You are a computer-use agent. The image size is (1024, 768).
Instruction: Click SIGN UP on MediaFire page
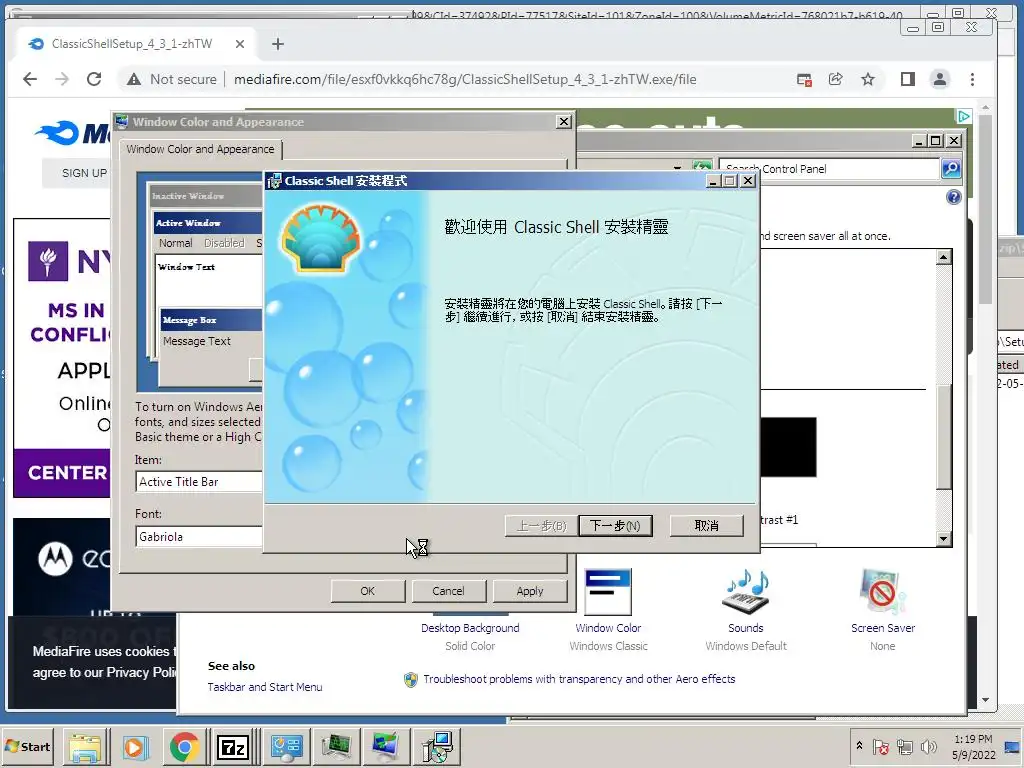coord(84,173)
